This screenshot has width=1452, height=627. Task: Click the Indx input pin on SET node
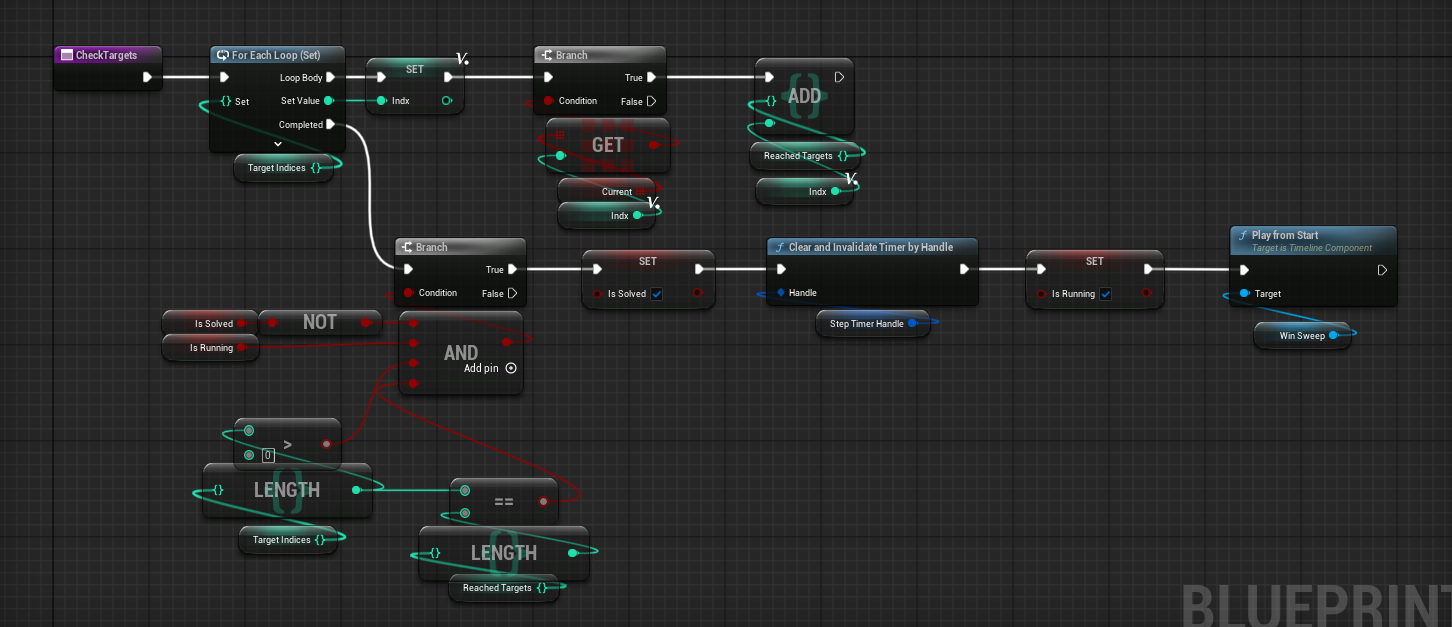click(x=381, y=100)
